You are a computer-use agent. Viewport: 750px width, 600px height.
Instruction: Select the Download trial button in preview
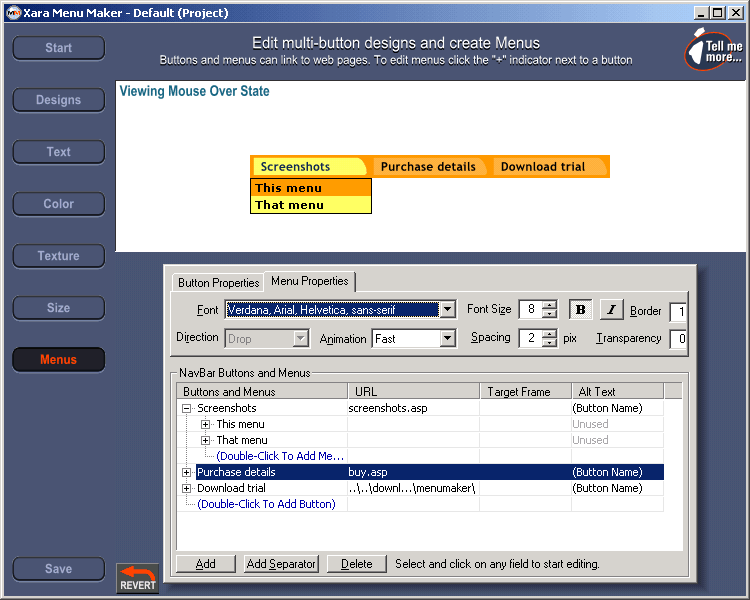(543, 167)
